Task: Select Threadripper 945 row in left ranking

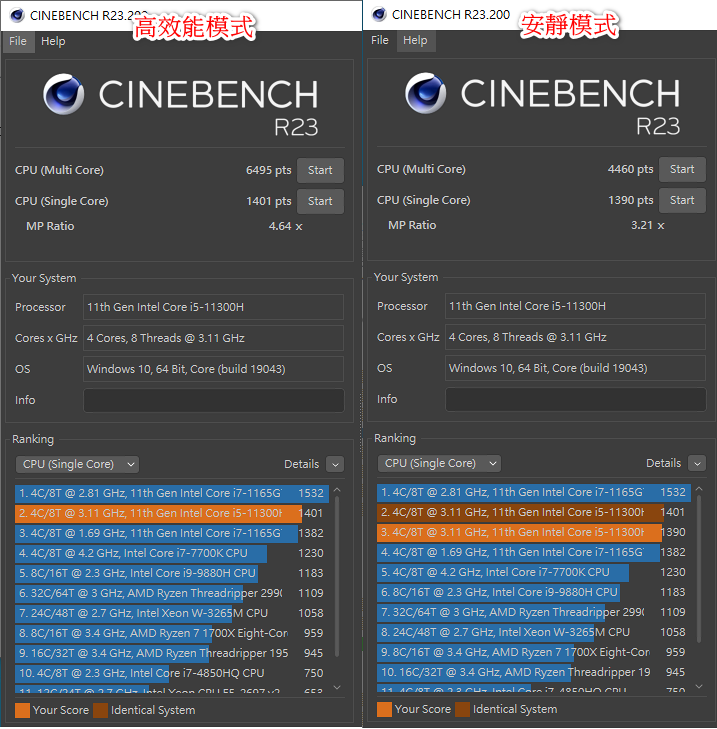Action: pyautogui.click(x=172, y=653)
